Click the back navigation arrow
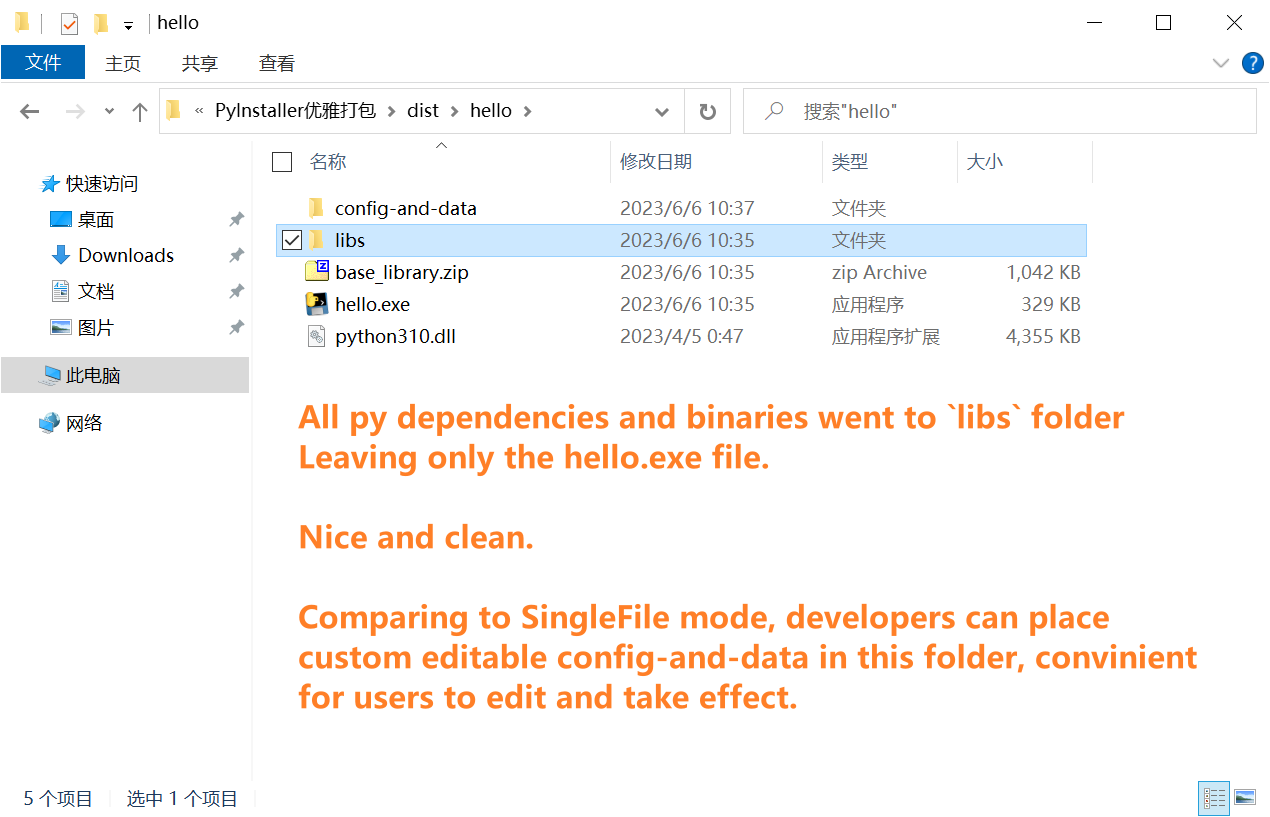The width and height of the screenshot is (1270, 817). click(x=29, y=111)
